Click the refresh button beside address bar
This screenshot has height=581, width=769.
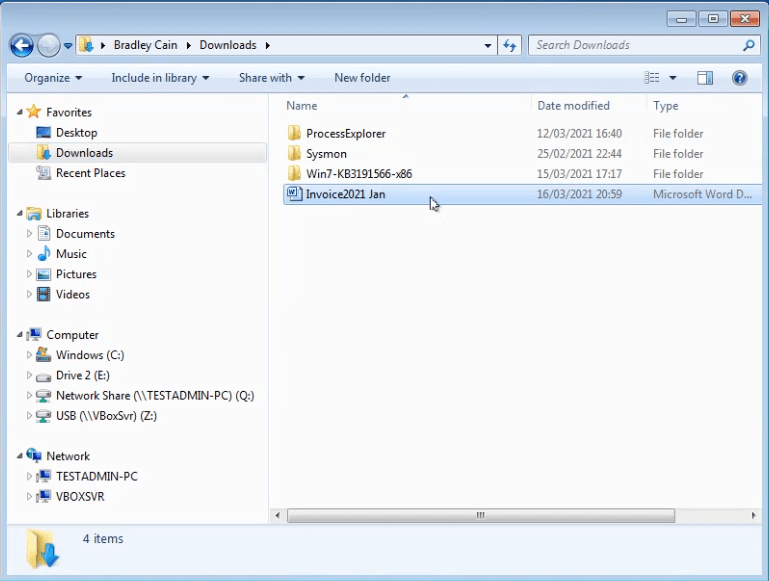(511, 45)
